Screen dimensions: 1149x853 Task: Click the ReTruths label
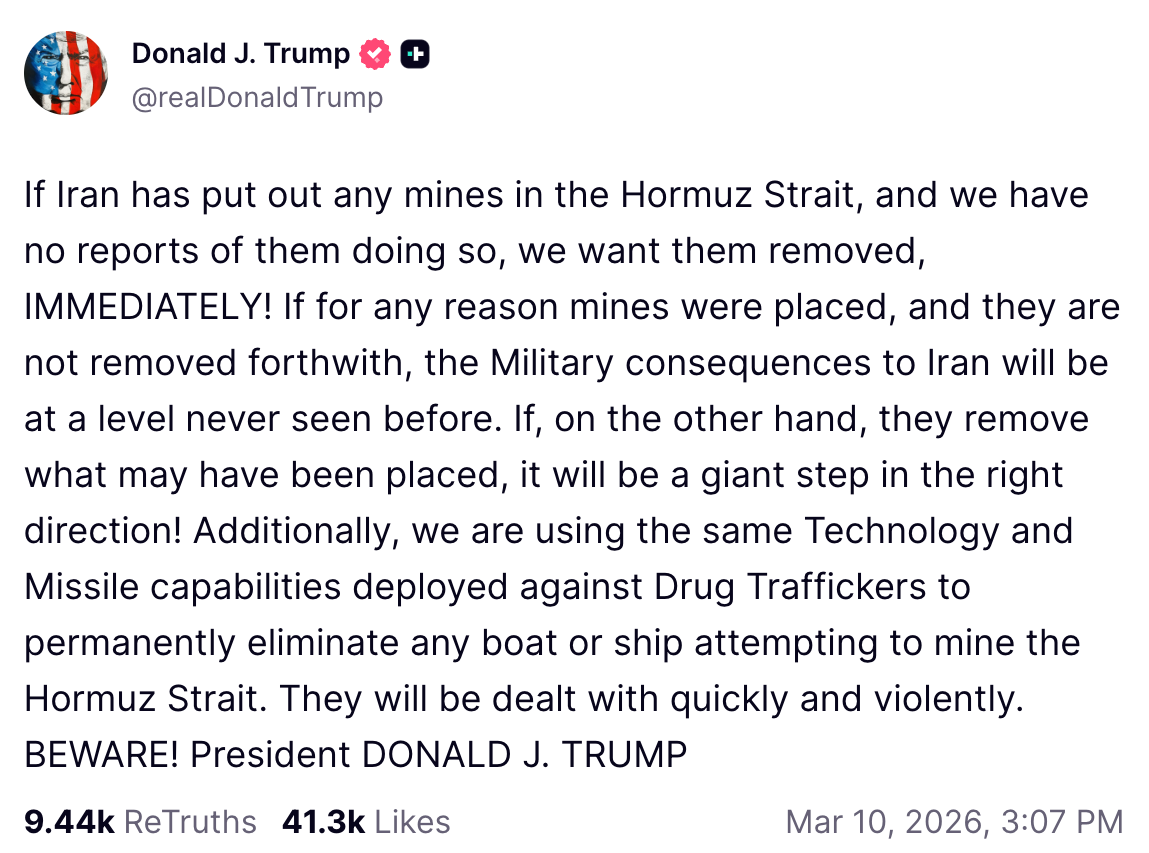pos(189,821)
